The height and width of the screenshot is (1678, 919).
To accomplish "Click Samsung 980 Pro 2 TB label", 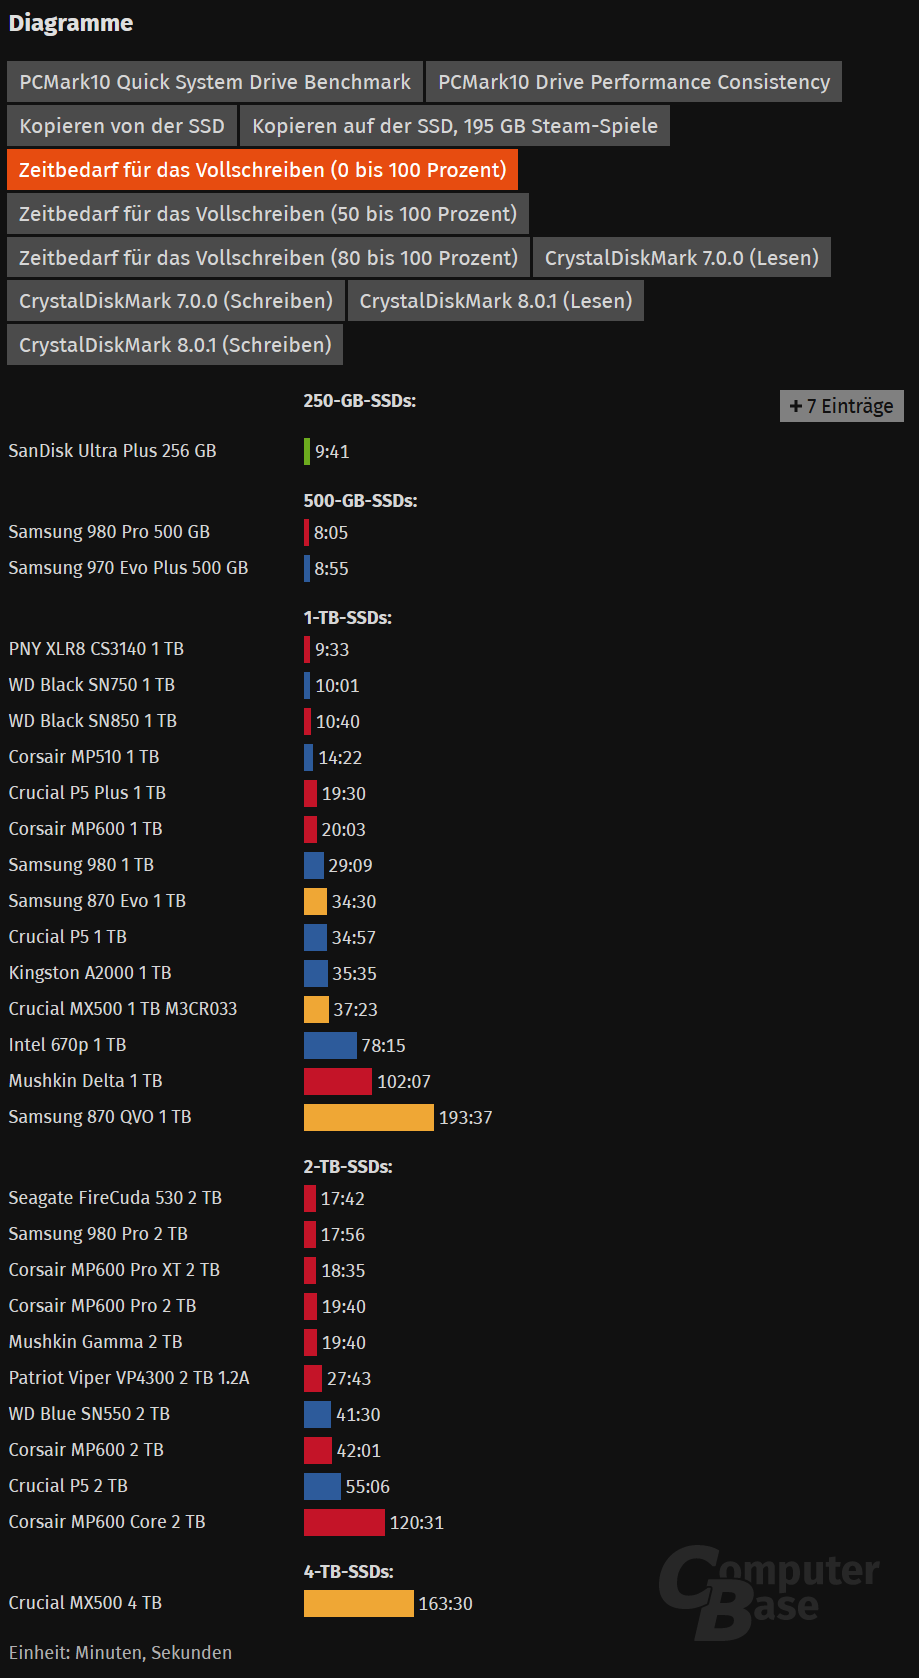I will [98, 1234].
